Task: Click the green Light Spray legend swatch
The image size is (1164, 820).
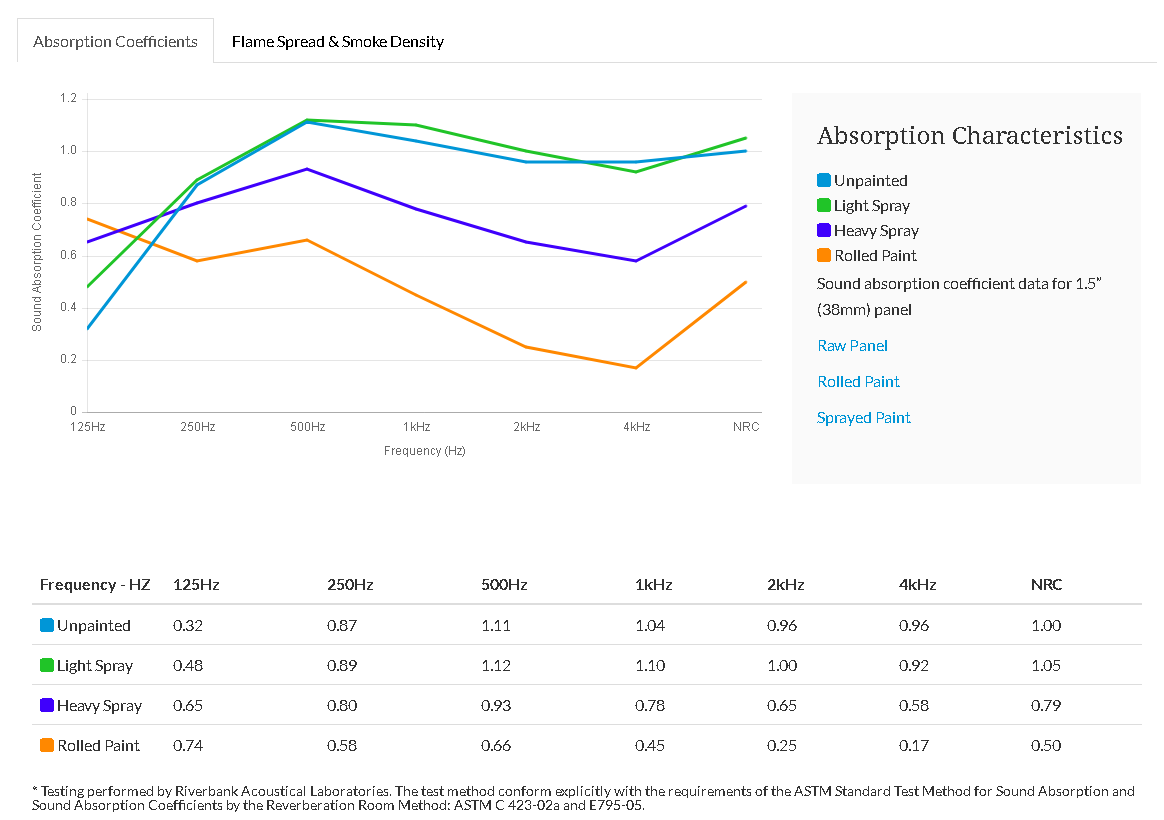Action: point(824,206)
